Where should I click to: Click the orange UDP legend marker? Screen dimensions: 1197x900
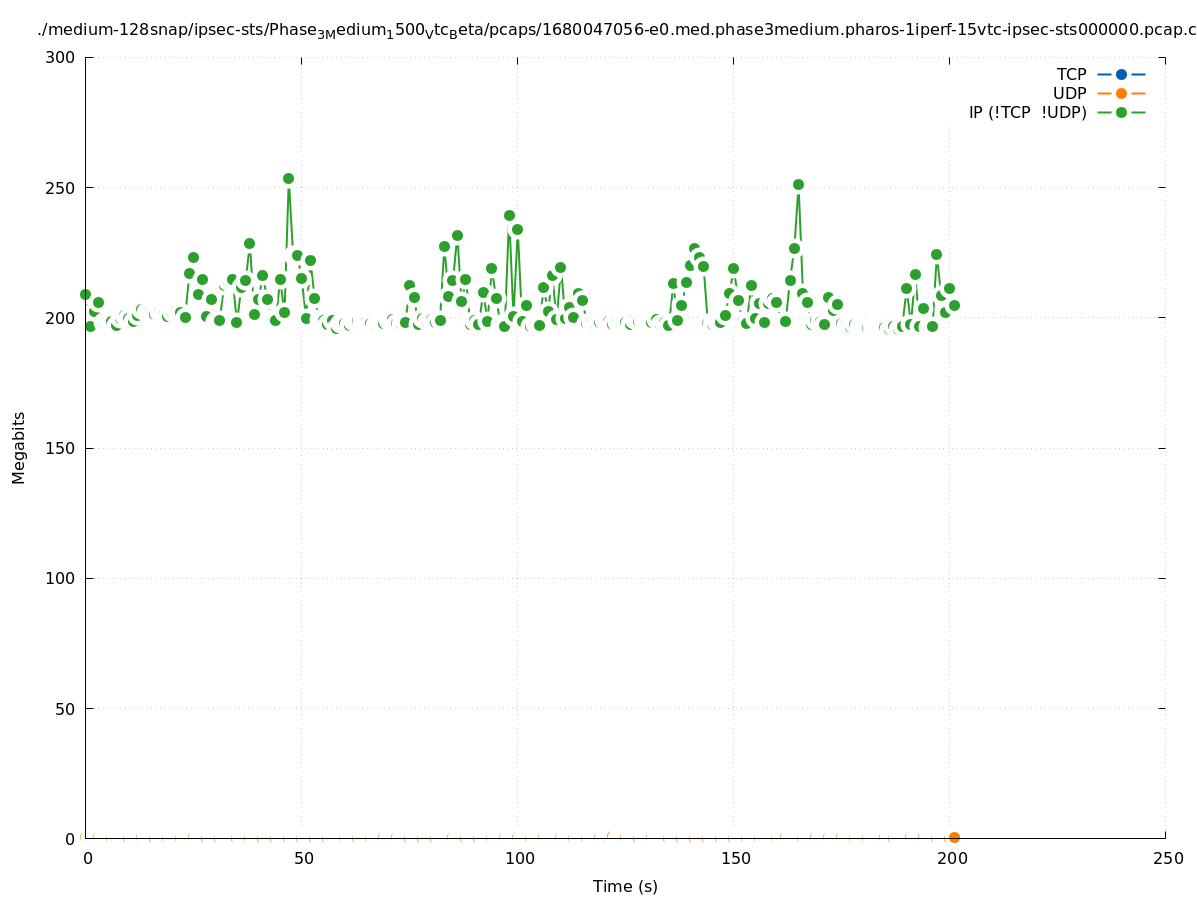[1121, 93]
